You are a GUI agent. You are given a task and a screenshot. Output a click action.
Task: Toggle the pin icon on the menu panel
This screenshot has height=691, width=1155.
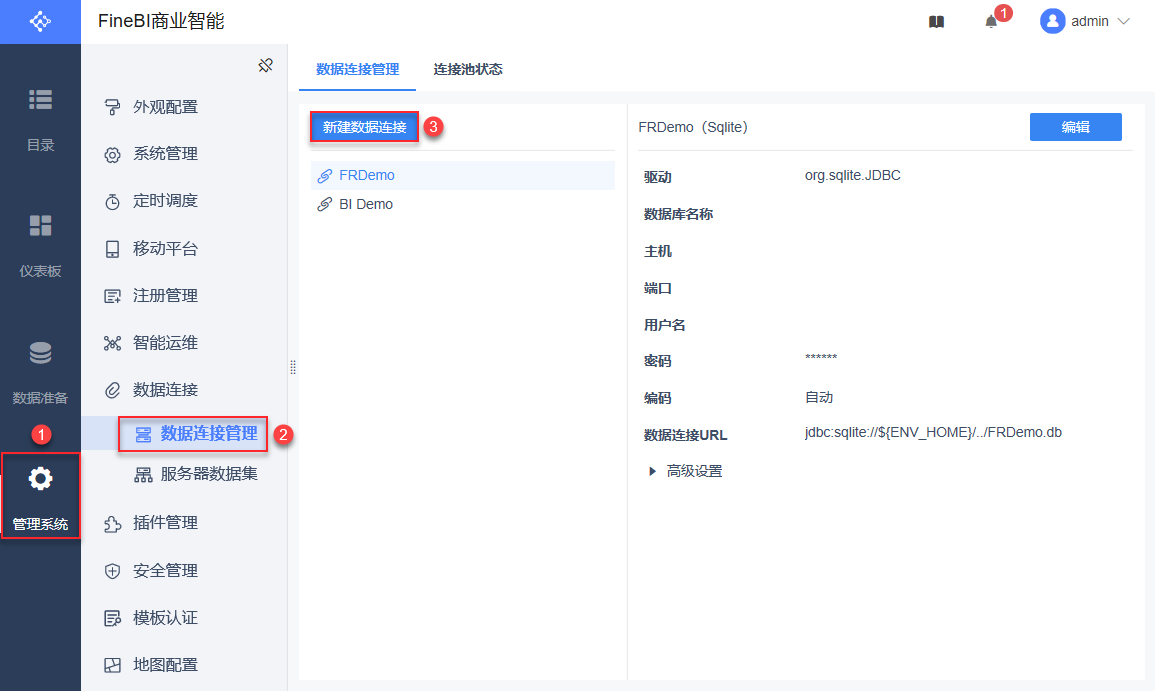coord(266,66)
